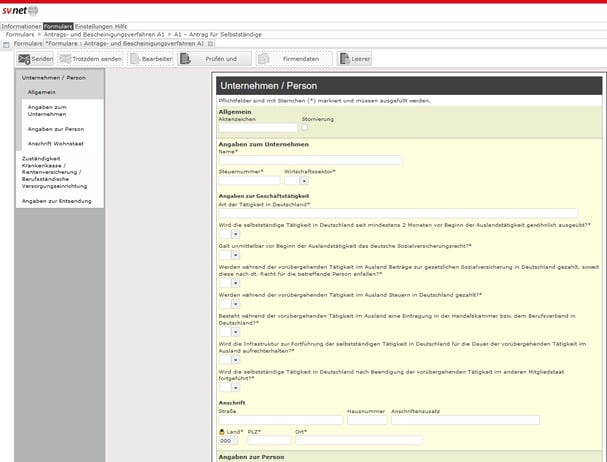Open the Wirtschaftssektor dropdown
607x462 pixels.
303,181
